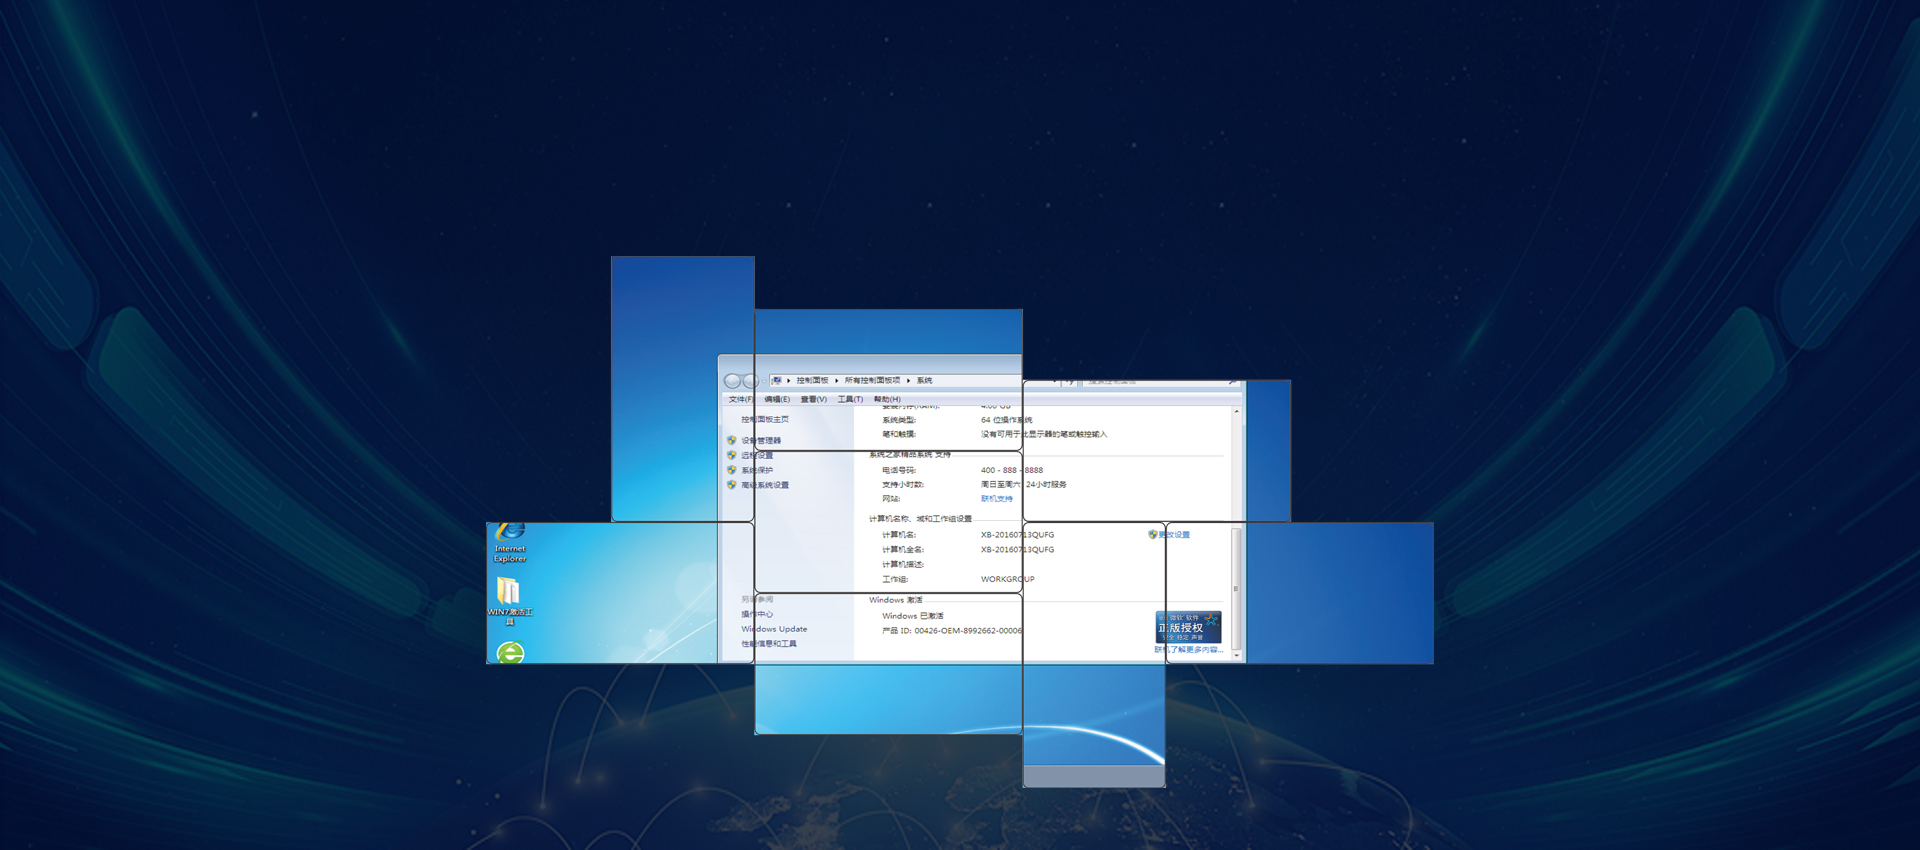Select 系统 breadcrumb in address bar
This screenshot has height=850, width=1920.
(x=924, y=380)
